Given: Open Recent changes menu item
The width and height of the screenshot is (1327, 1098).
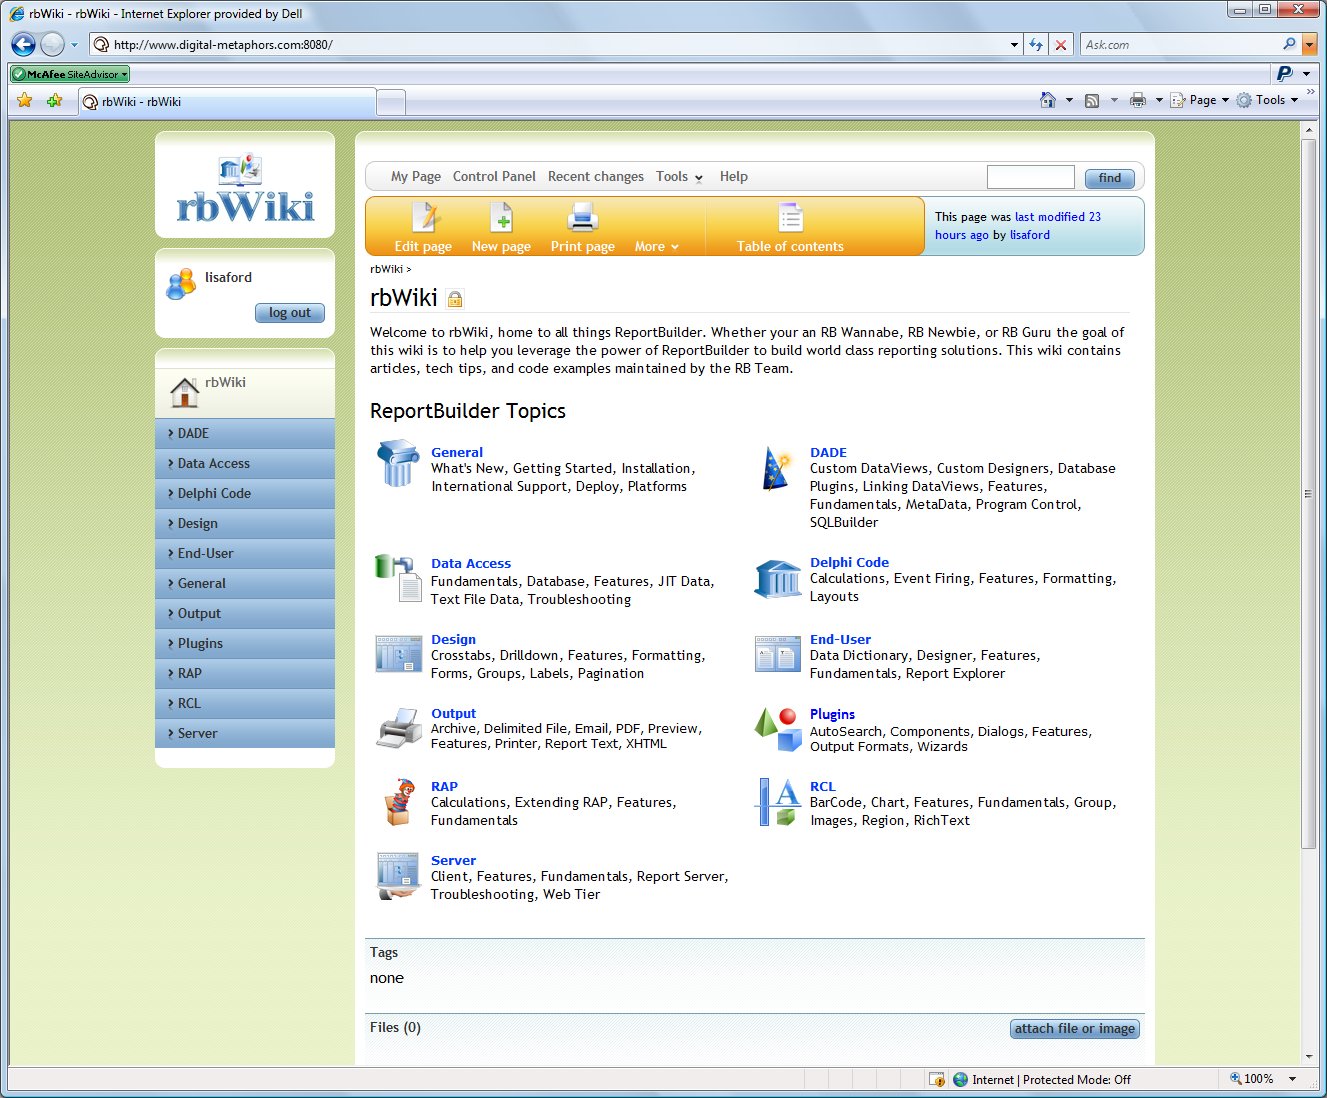Looking at the screenshot, I should pyautogui.click(x=596, y=177).
